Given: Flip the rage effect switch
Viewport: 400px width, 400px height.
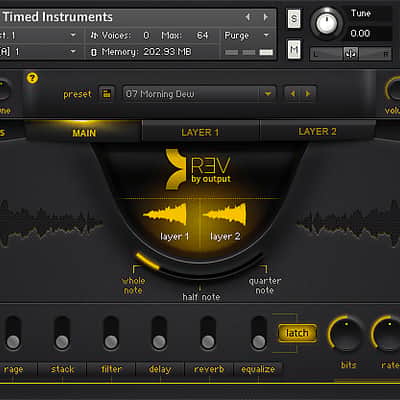Looking at the screenshot, I should coord(13,334).
